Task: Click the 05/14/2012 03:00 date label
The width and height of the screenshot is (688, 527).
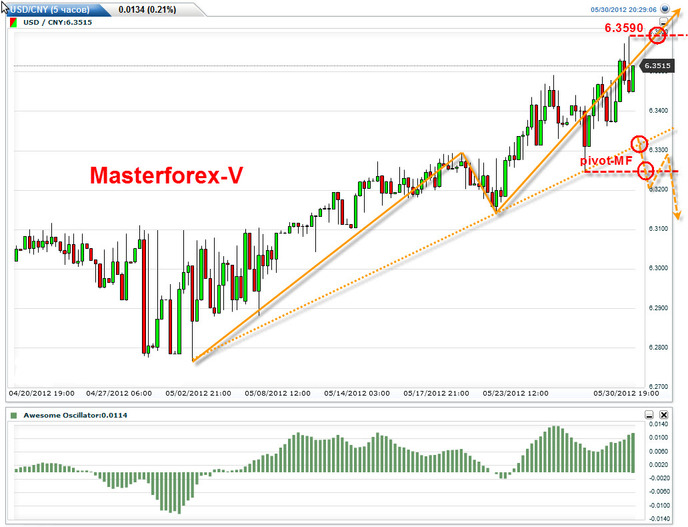Action: pyautogui.click(x=357, y=394)
